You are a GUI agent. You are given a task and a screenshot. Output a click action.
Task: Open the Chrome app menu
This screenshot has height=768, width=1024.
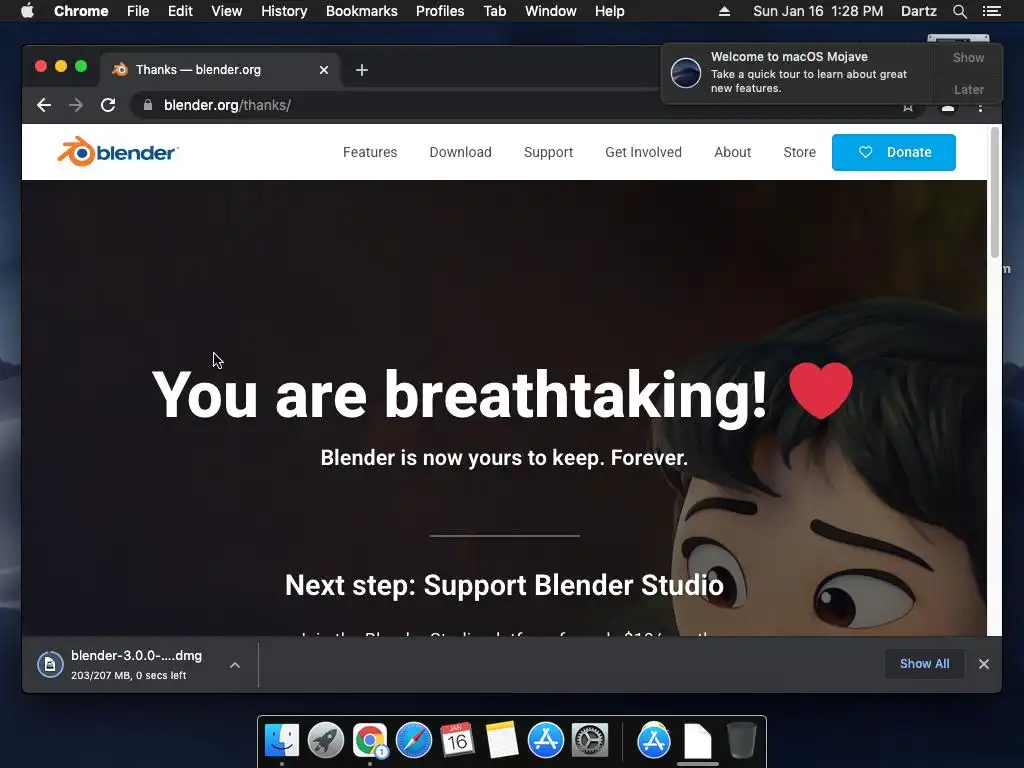tap(81, 11)
